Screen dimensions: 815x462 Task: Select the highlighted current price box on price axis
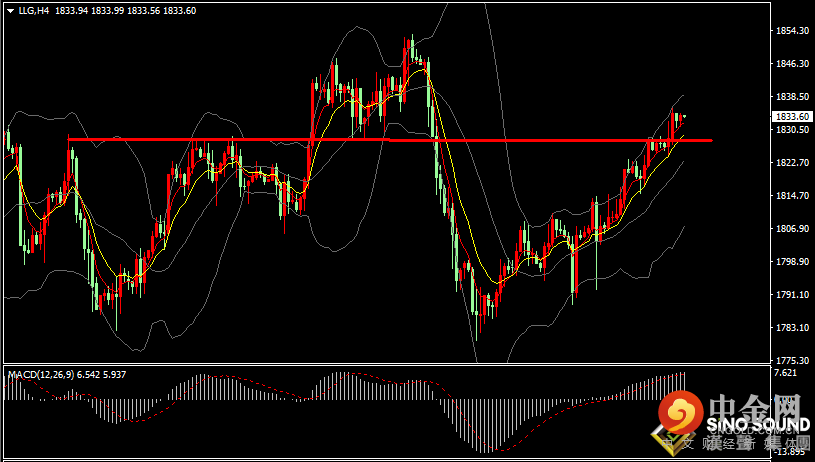(792, 116)
